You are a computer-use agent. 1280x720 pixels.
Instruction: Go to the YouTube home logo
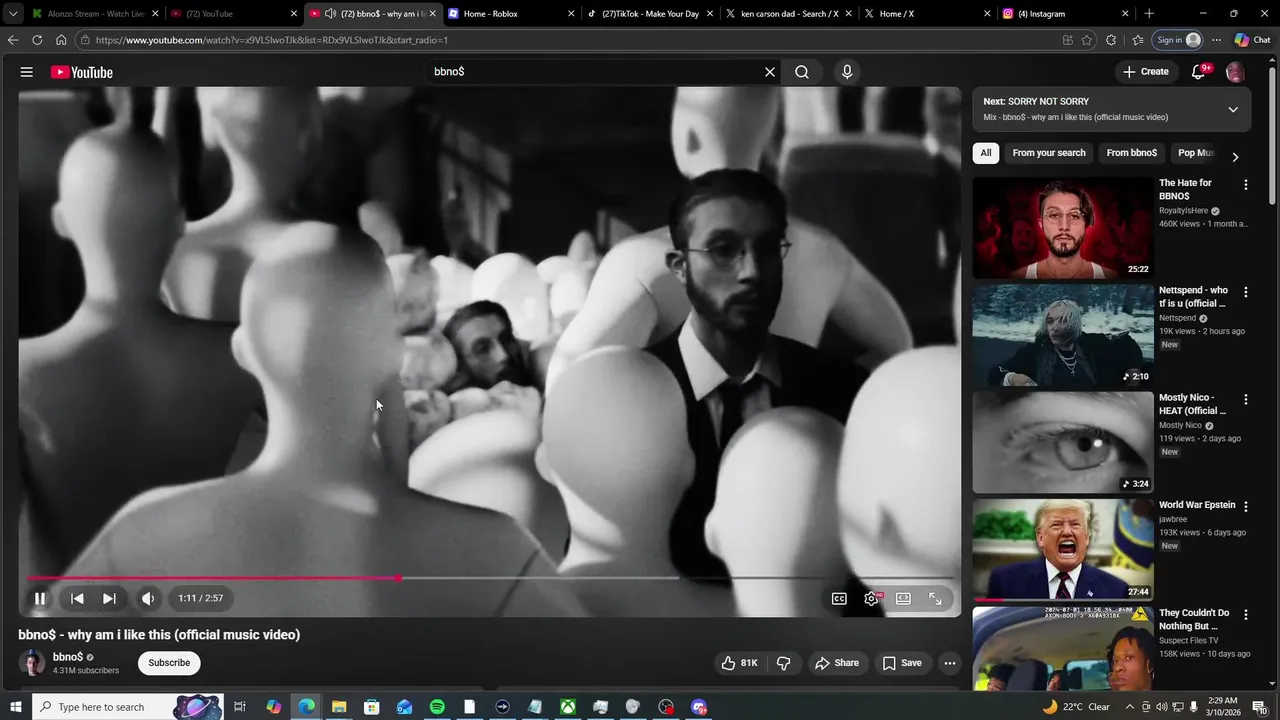82,72
